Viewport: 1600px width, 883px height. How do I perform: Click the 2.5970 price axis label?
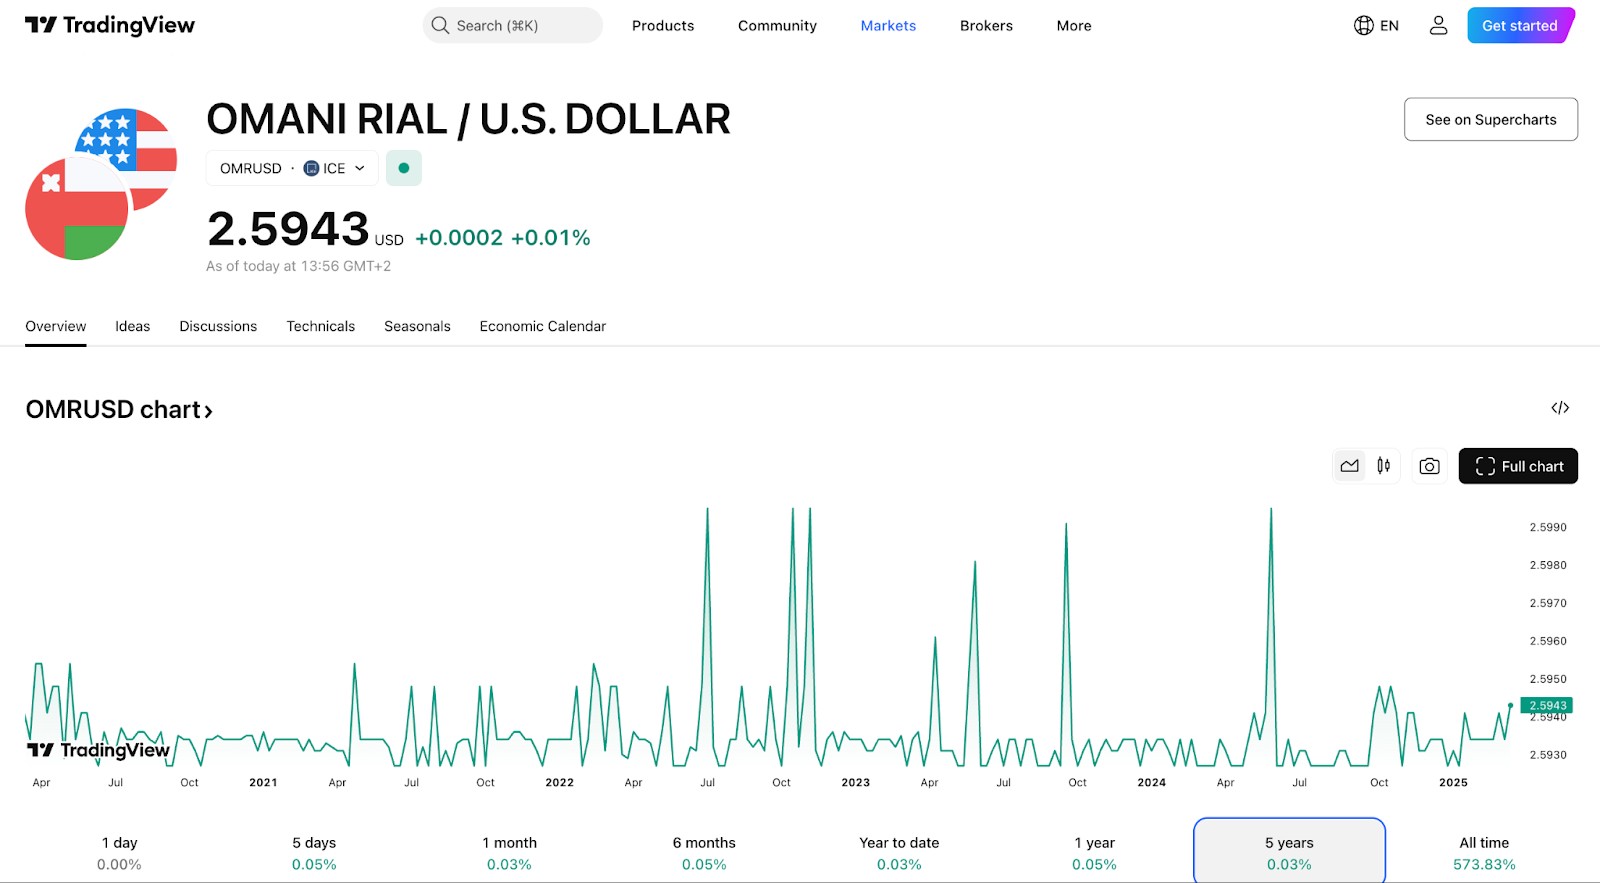coord(1548,603)
